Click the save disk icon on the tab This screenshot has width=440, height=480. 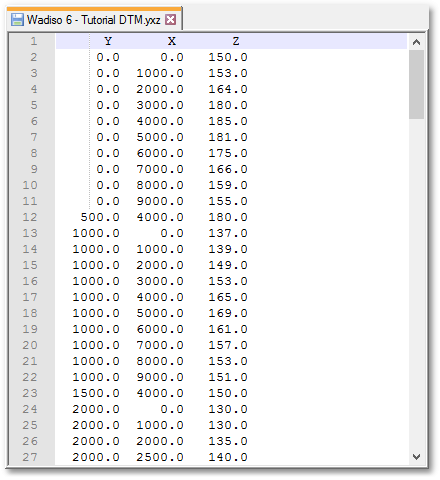pos(17,20)
